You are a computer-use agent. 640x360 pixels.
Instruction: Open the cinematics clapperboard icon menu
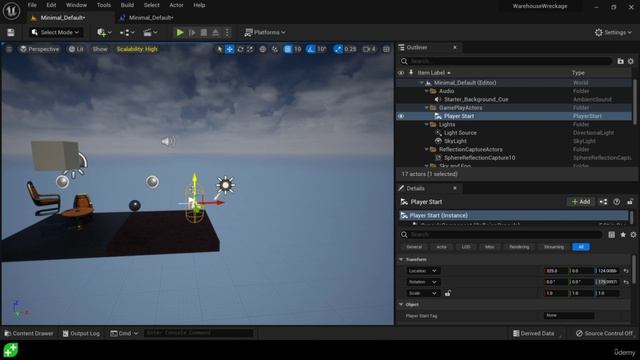pyautogui.click(x=150, y=33)
